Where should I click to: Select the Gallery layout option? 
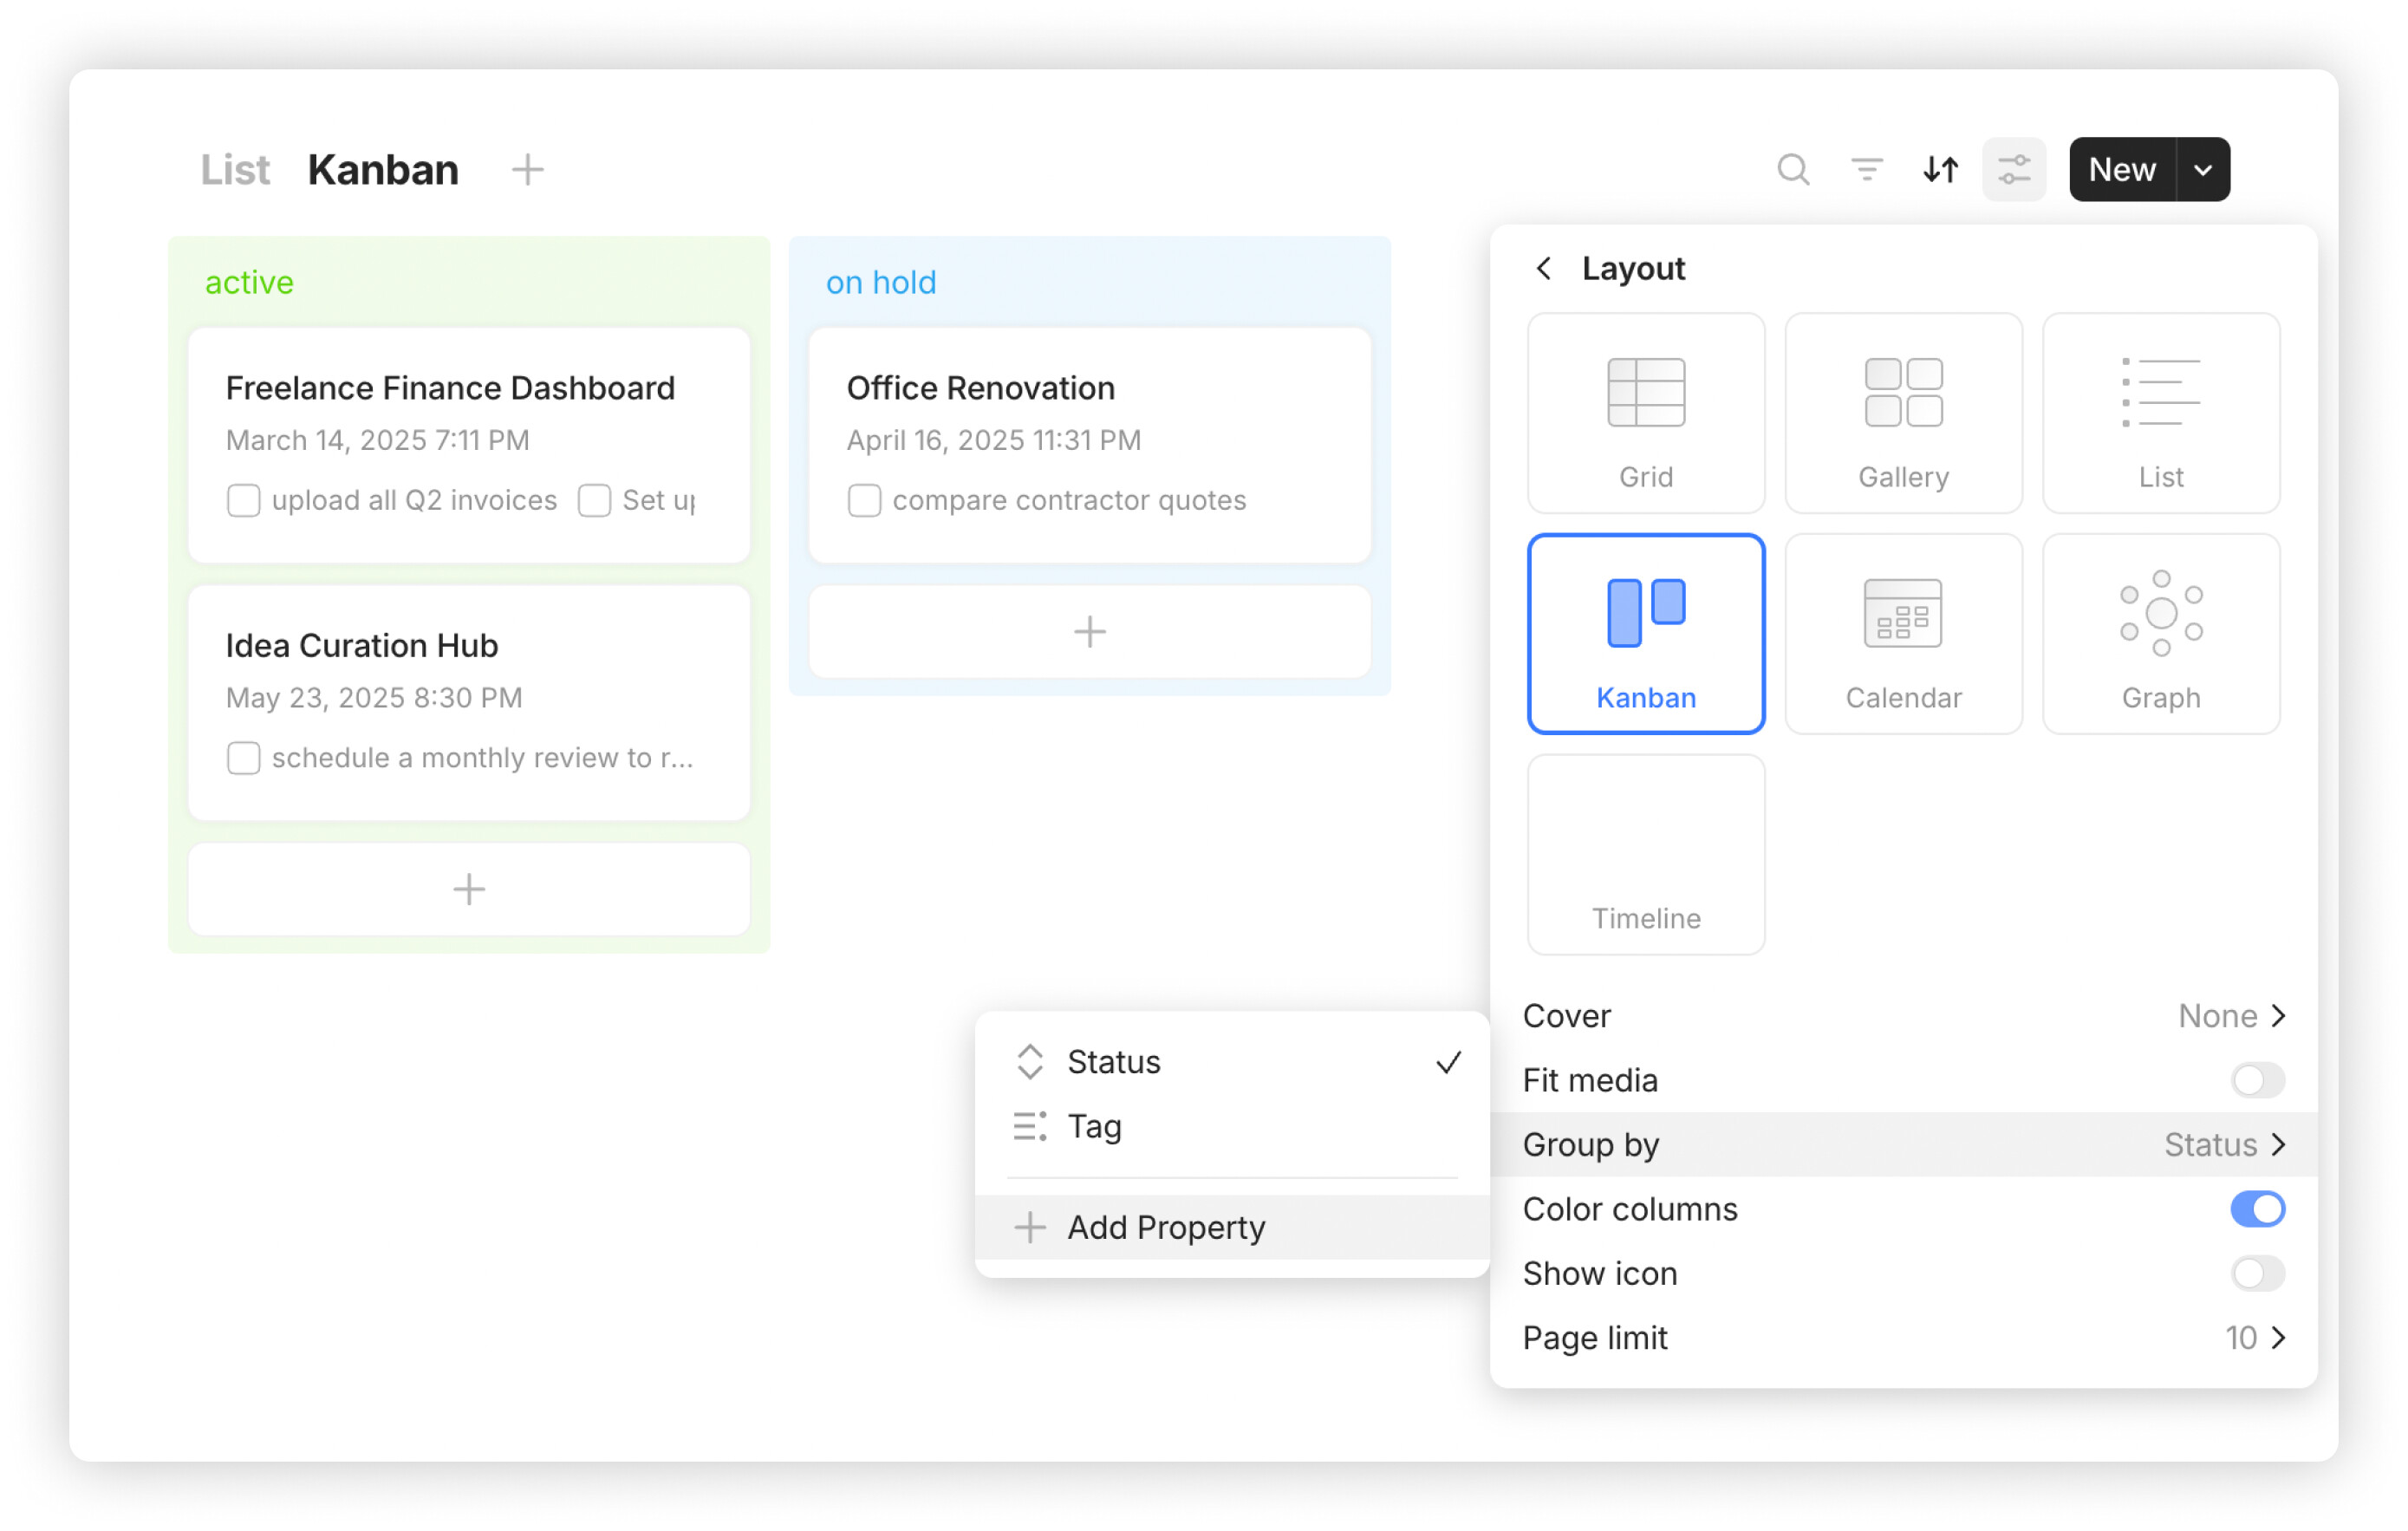pos(1903,413)
